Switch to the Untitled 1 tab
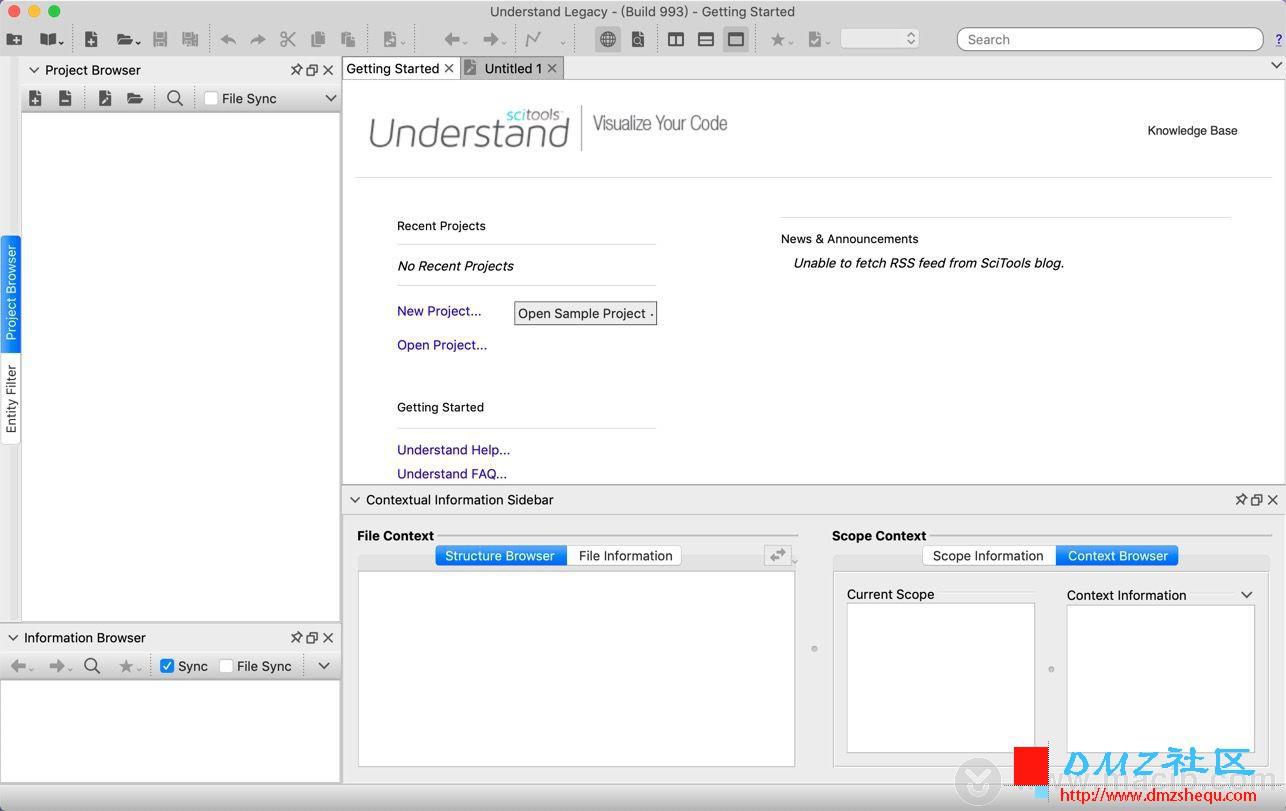Image resolution: width=1286 pixels, height=811 pixels. coord(513,69)
